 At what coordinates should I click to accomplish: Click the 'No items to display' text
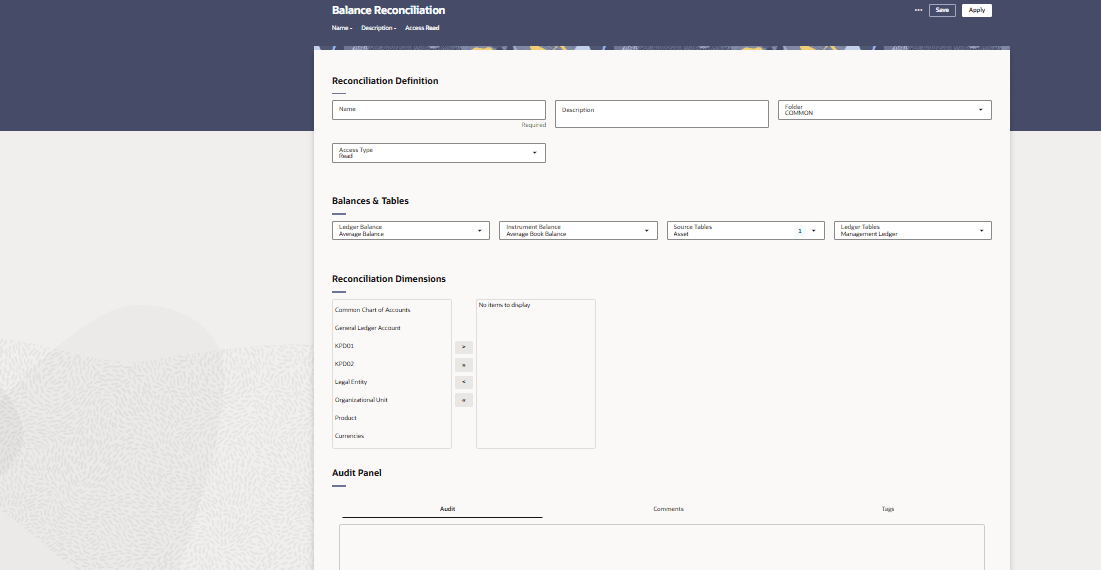(x=504, y=305)
